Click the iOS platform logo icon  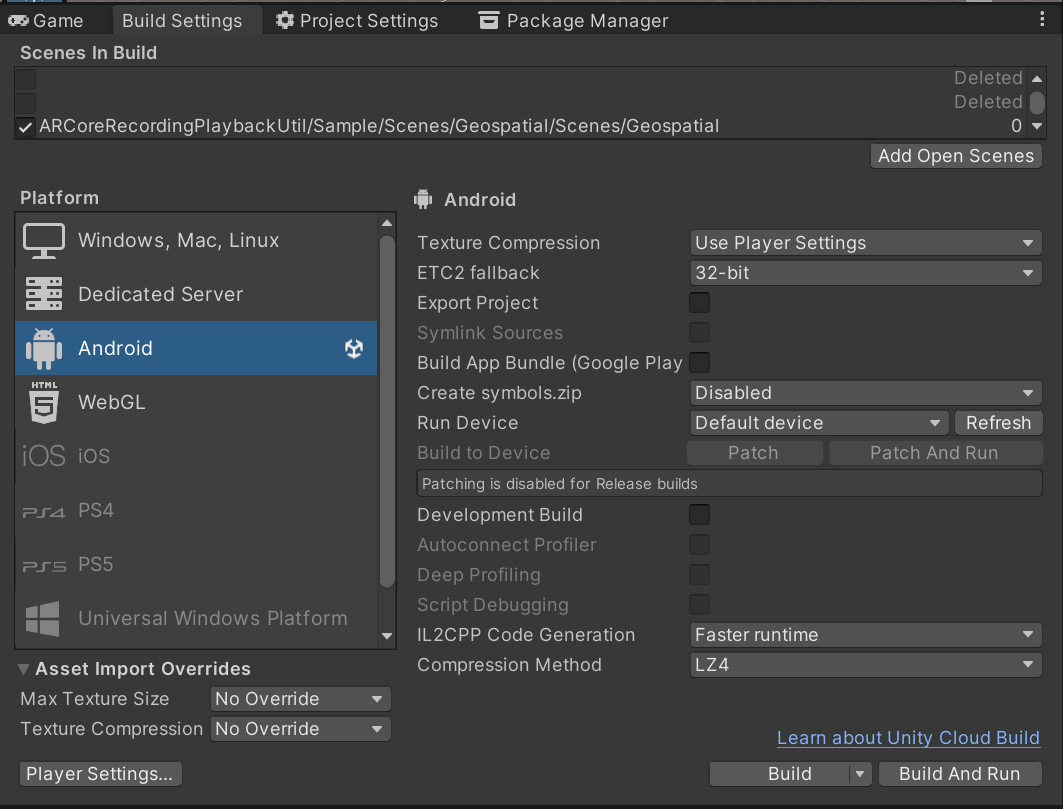(x=43, y=456)
